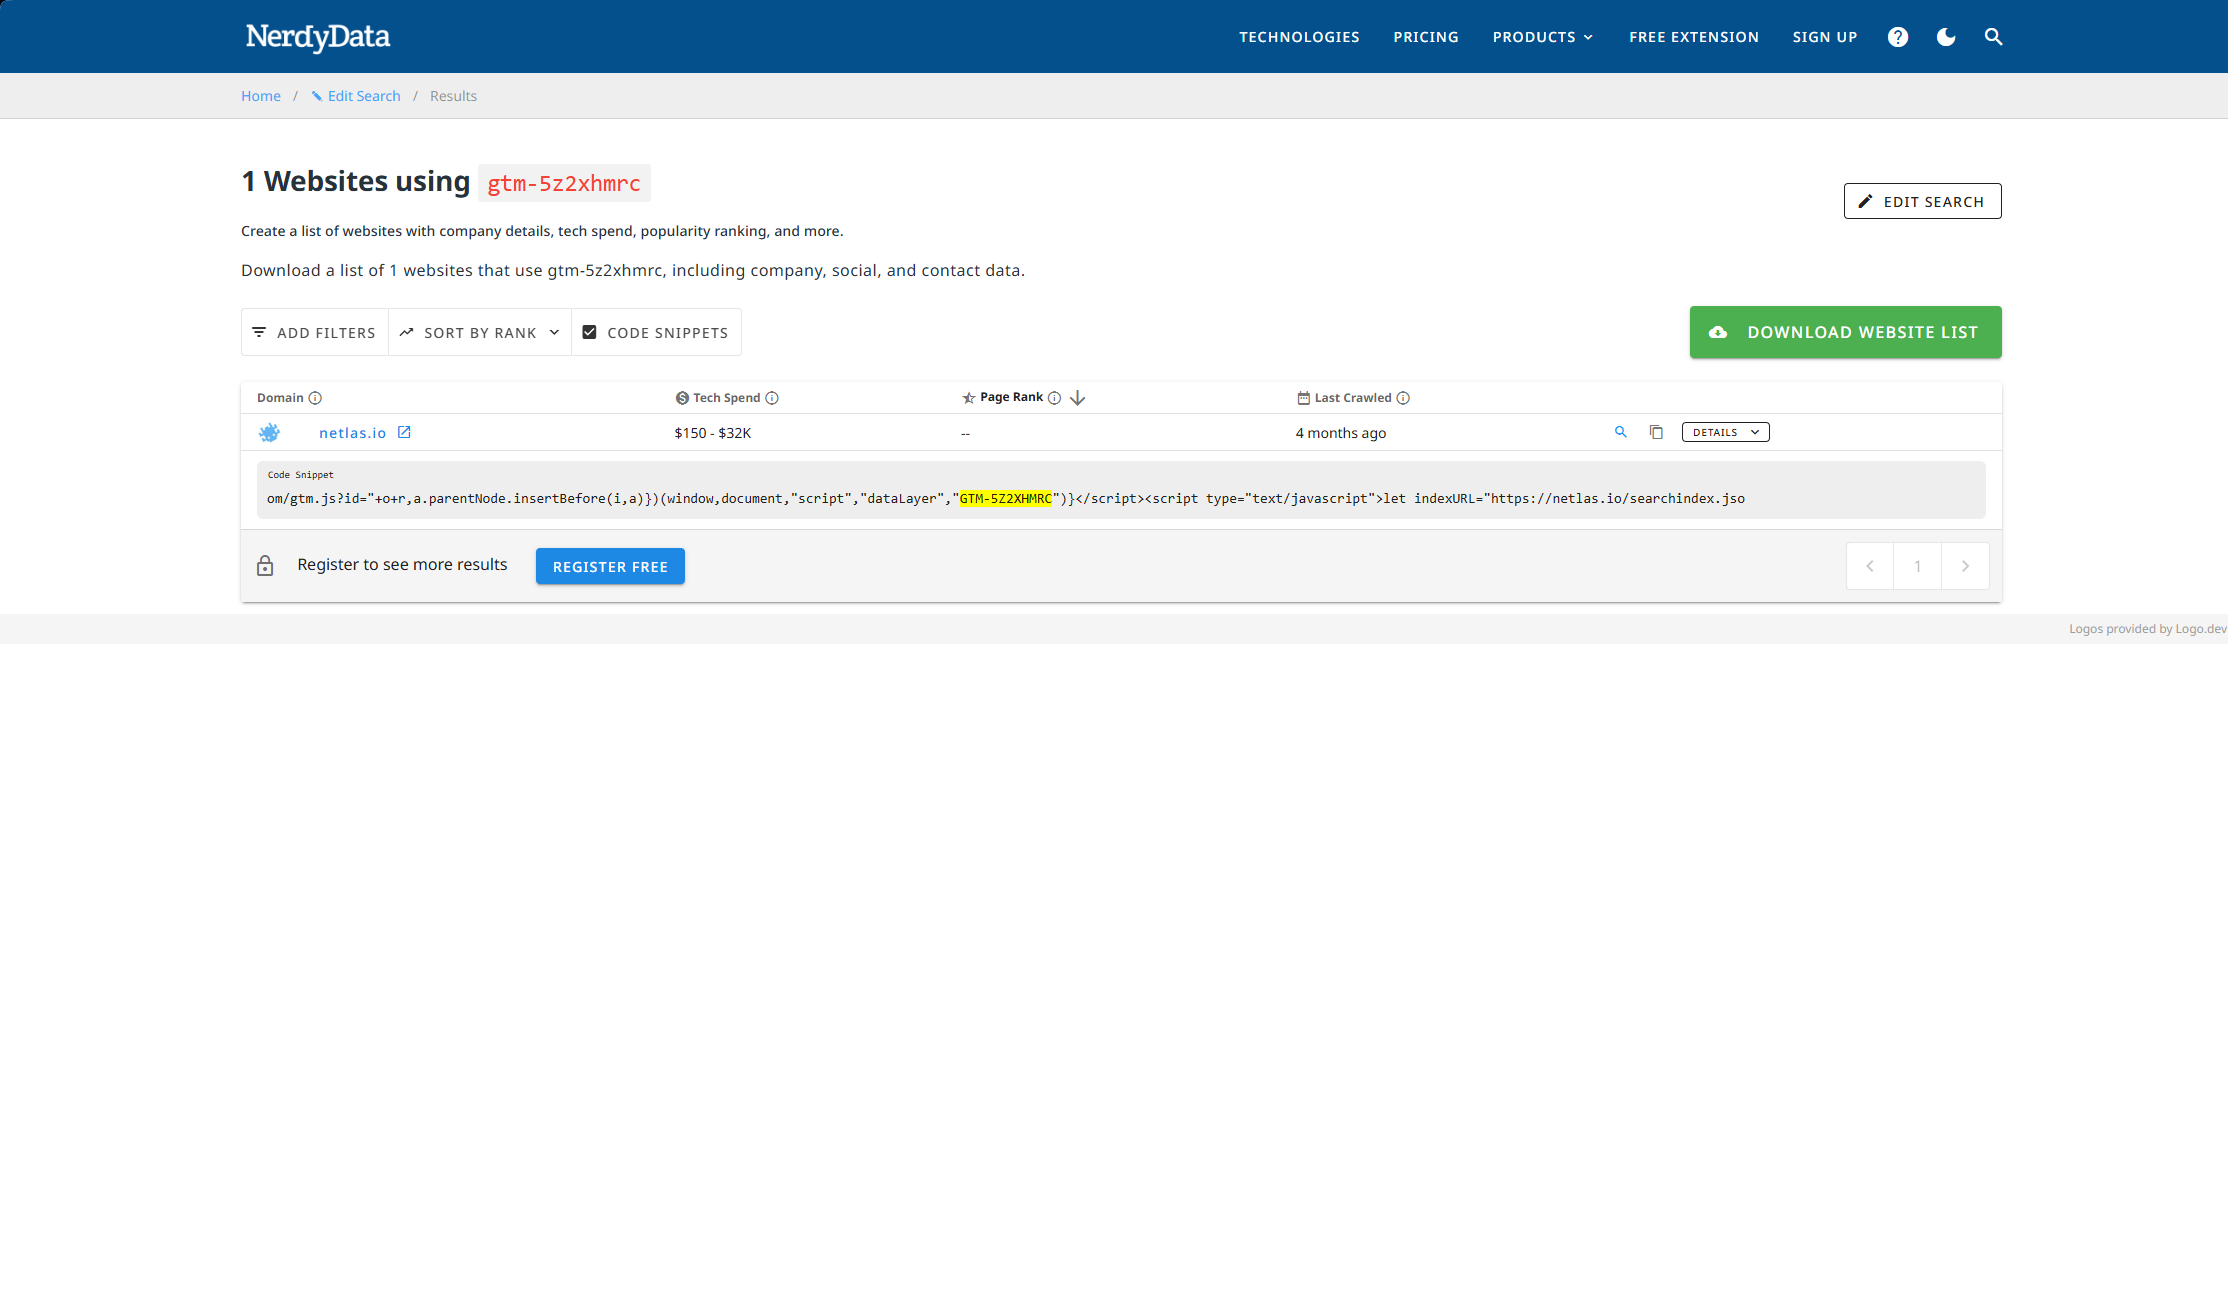The image size is (2228, 1303).
Task: Open the search magnifier in the navbar
Action: coord(1993,37)
